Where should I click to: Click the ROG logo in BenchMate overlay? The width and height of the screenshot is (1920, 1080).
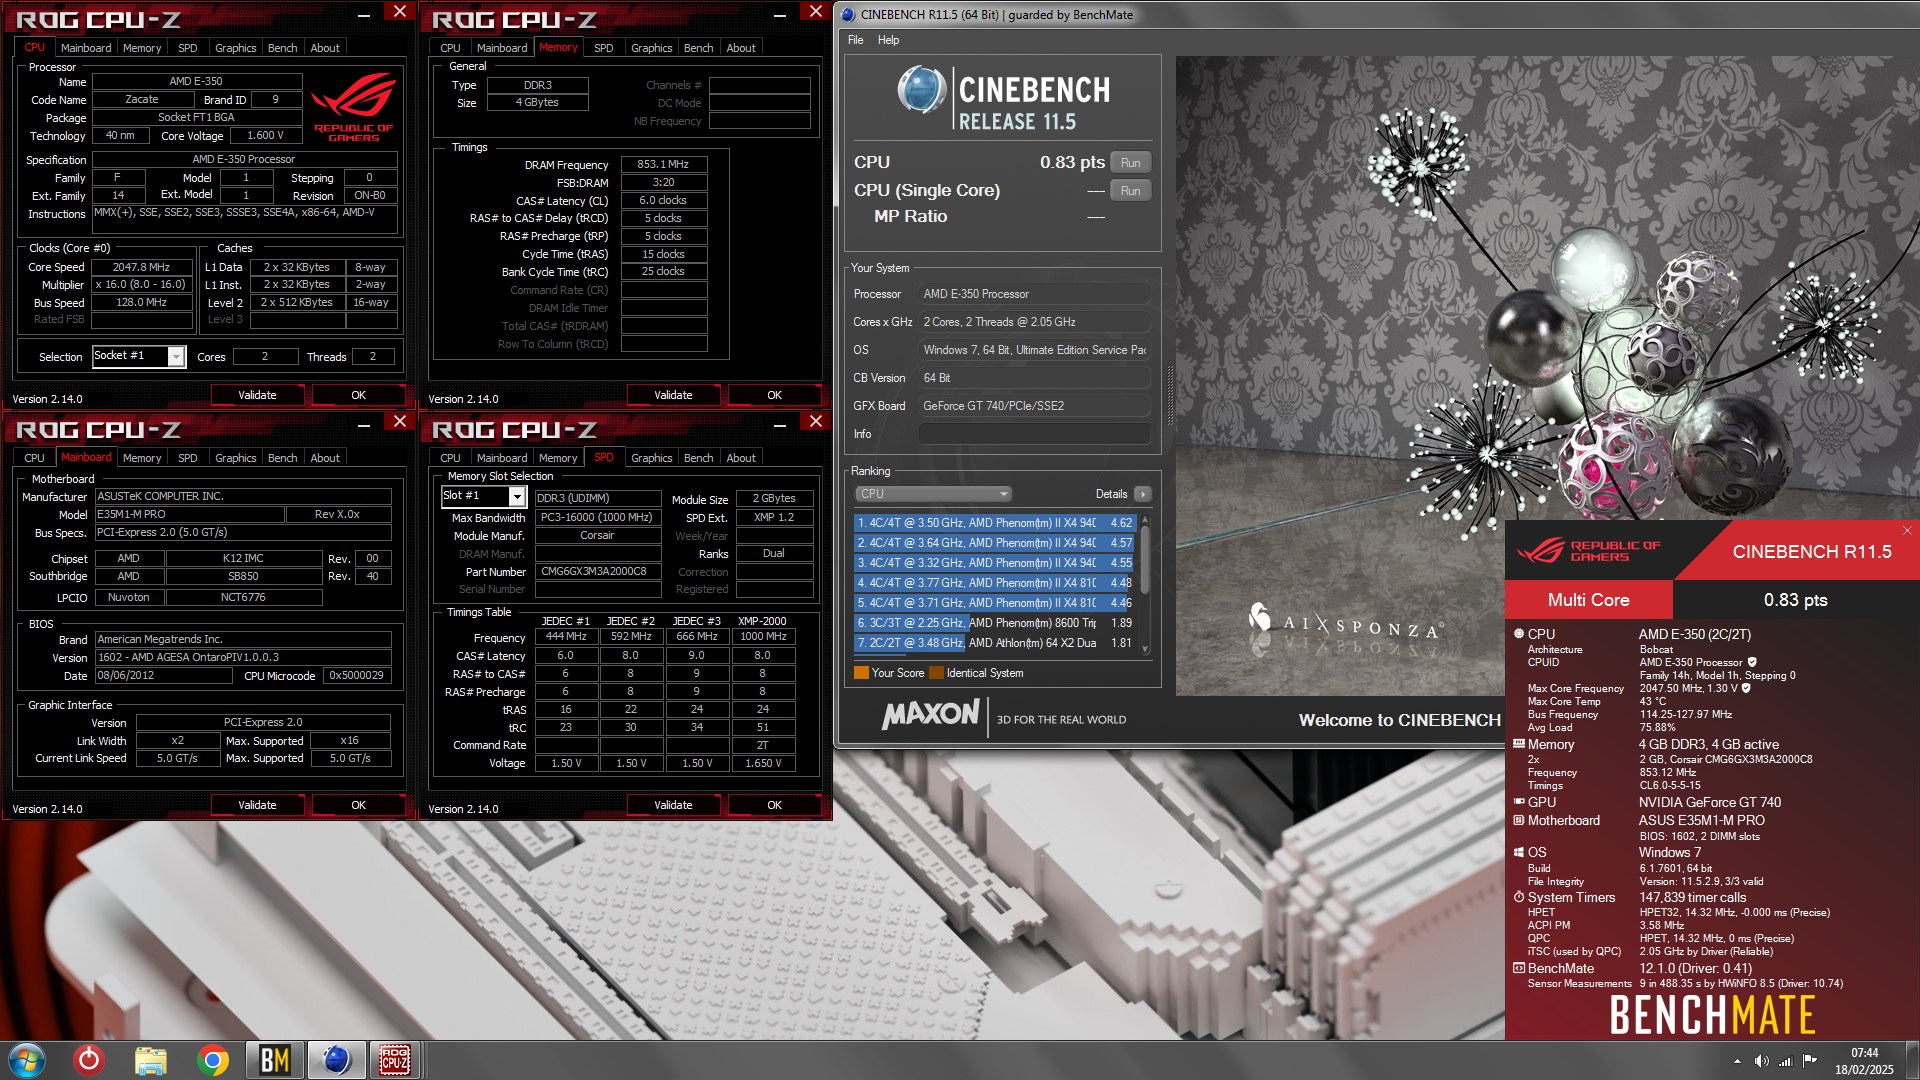[x=1587, y=551]
